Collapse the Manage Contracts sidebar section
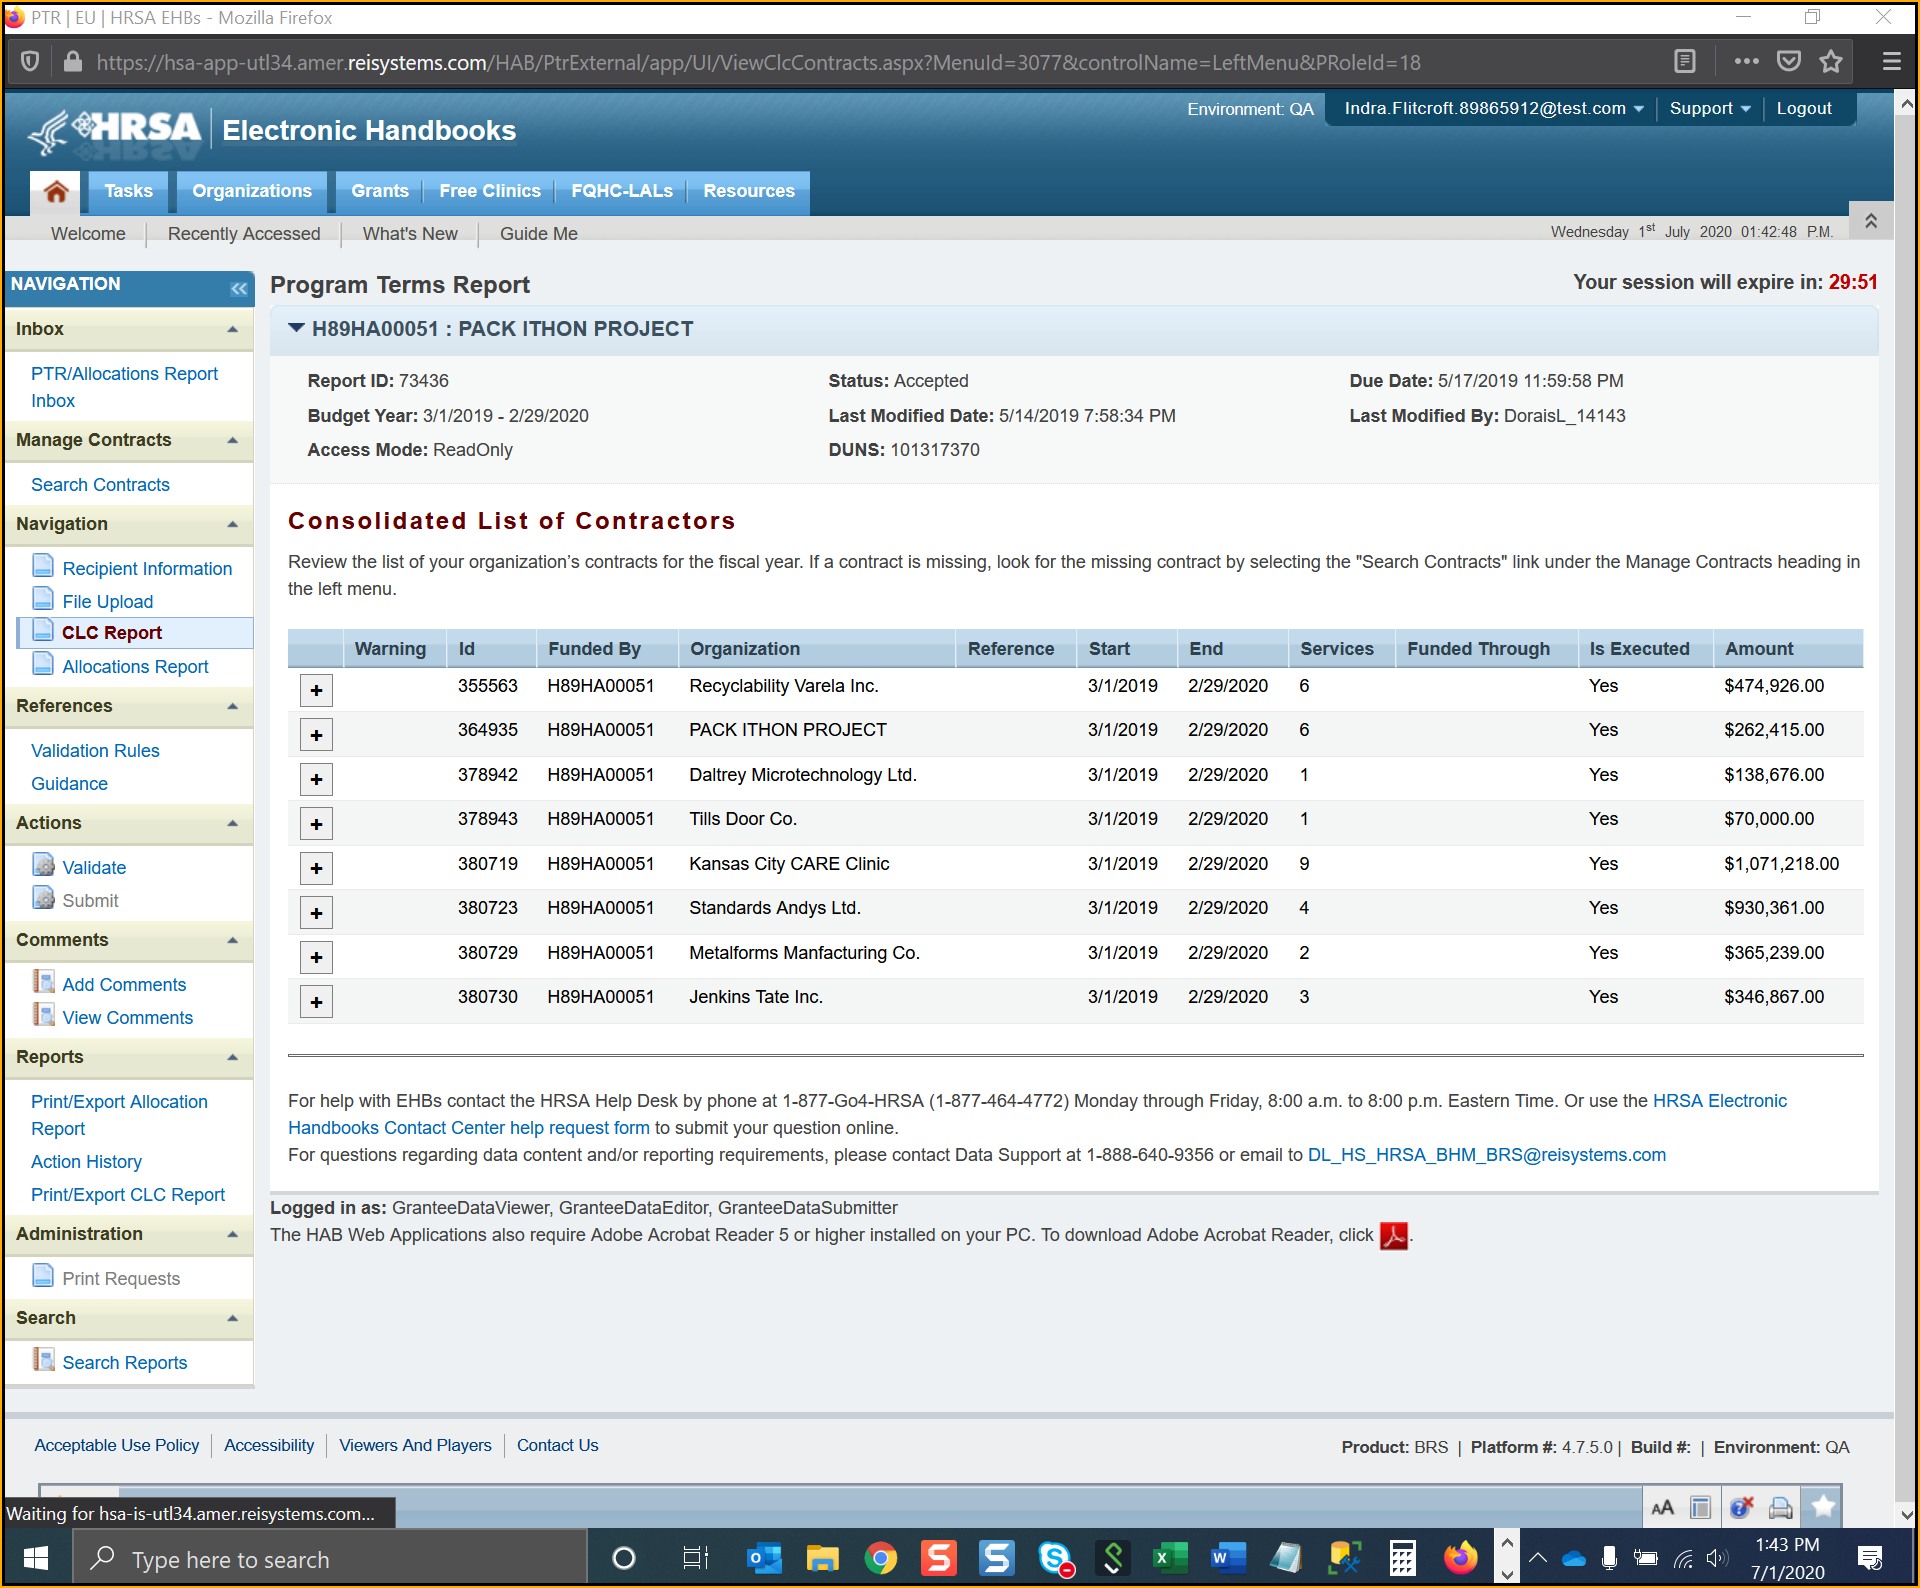Image resolution: width=1920 pixels, height=1588 pixels. click(x=232, y=441)
